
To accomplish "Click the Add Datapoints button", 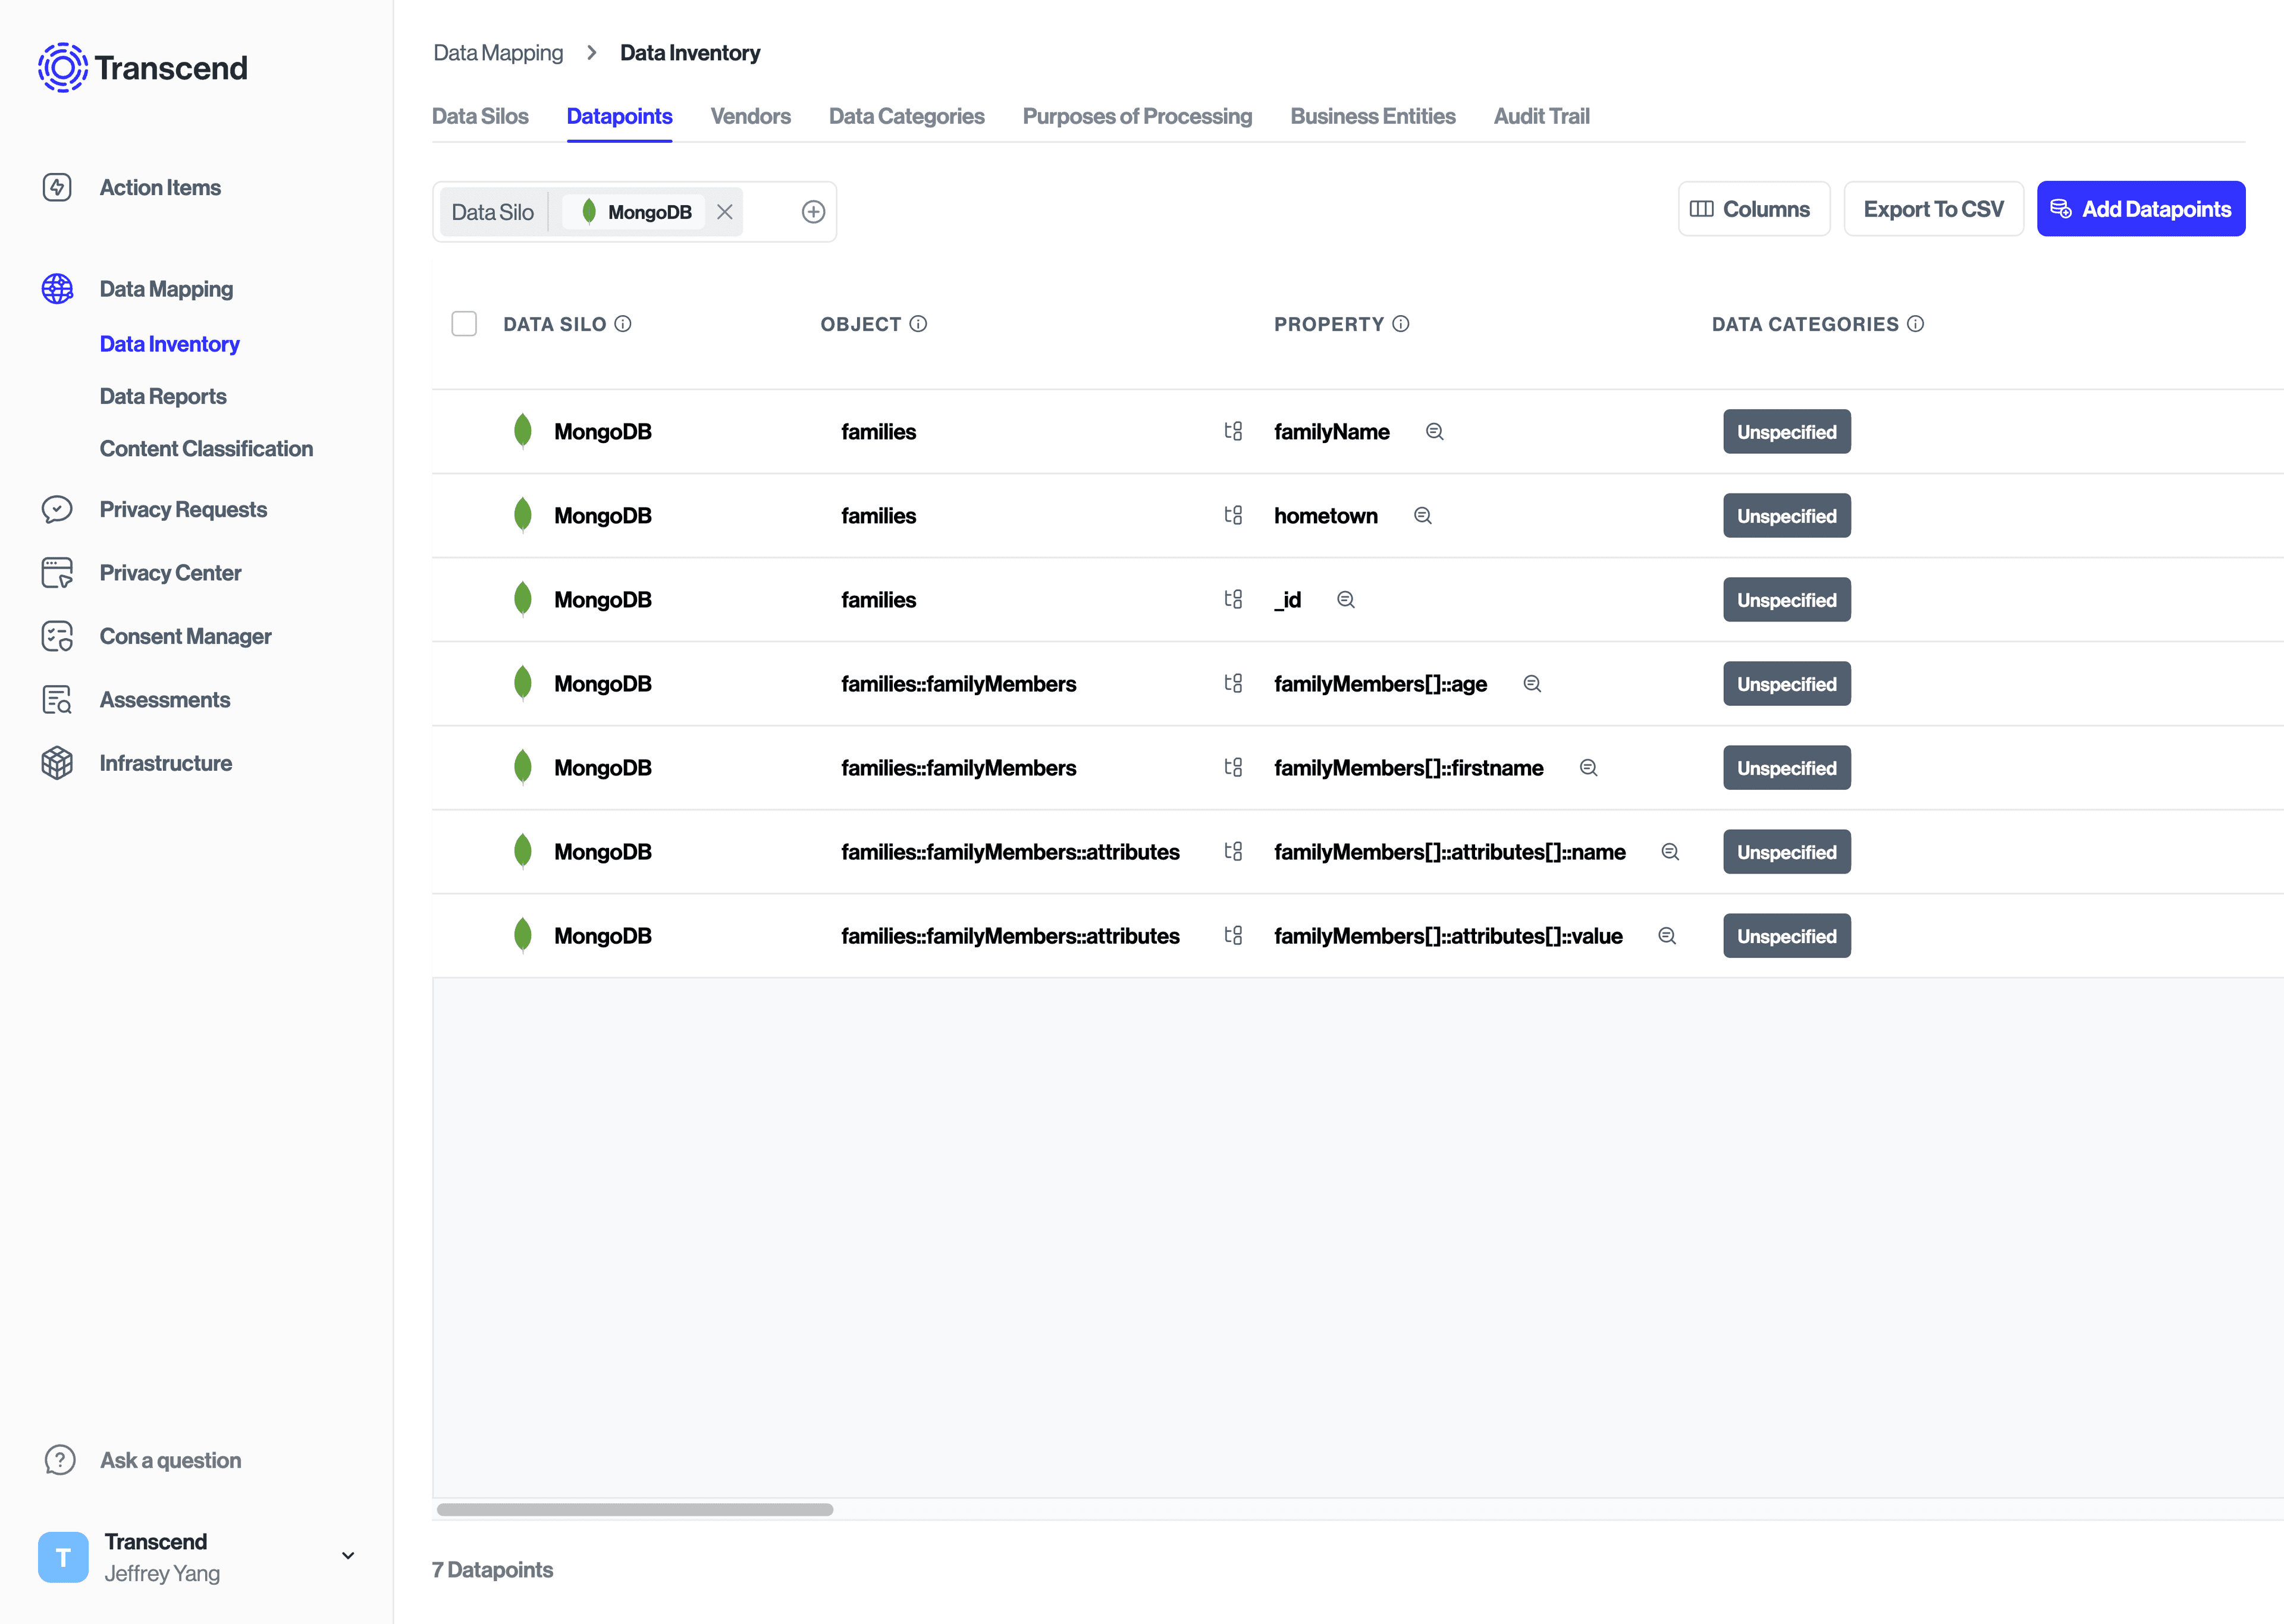I will click(x=2140, y=209).
